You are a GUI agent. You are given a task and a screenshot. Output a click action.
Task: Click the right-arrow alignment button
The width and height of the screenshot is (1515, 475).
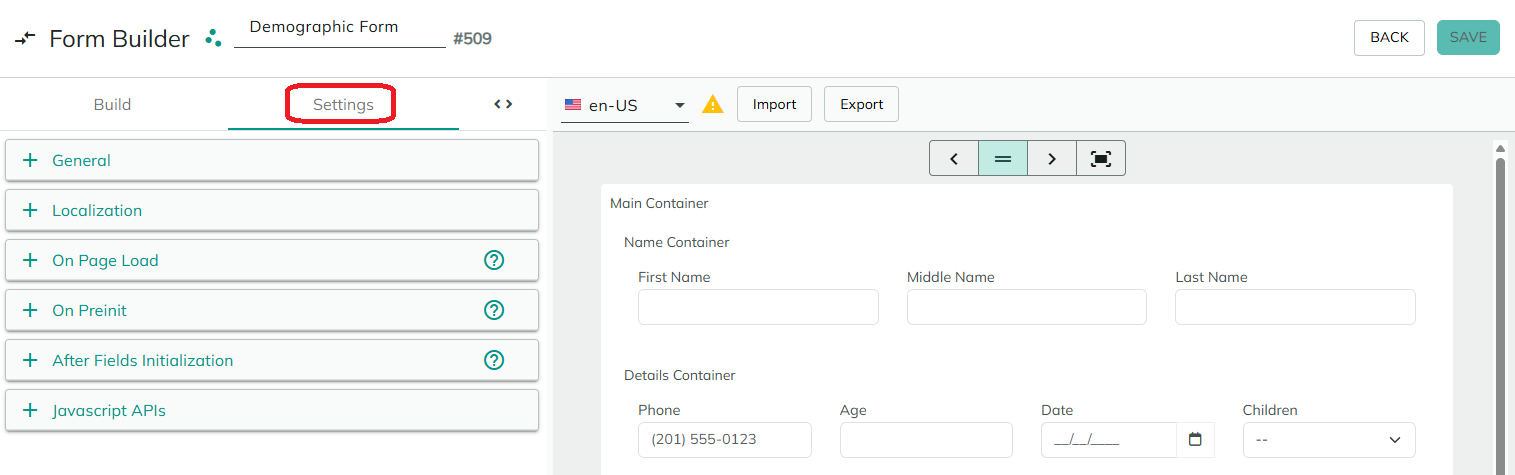(x=1052, y=158)
